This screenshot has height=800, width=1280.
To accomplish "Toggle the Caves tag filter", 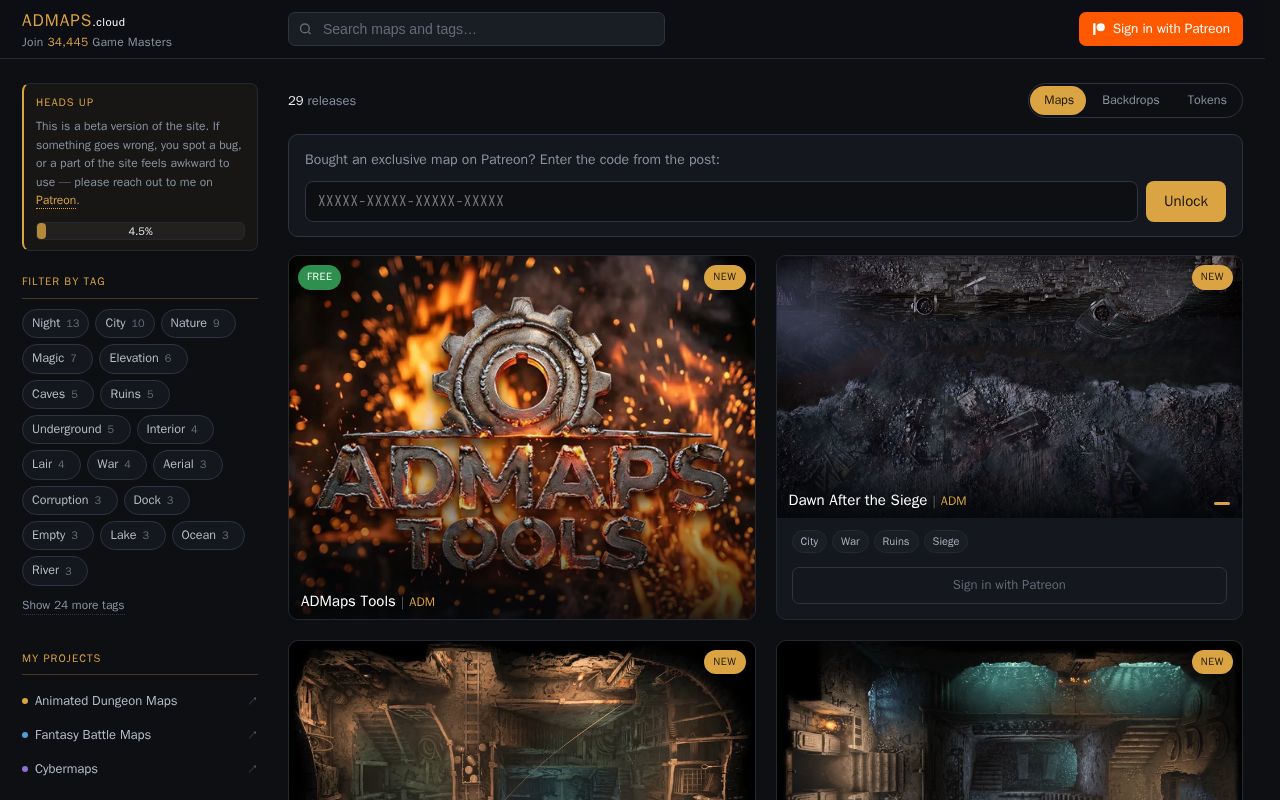I will coord(58,394).
